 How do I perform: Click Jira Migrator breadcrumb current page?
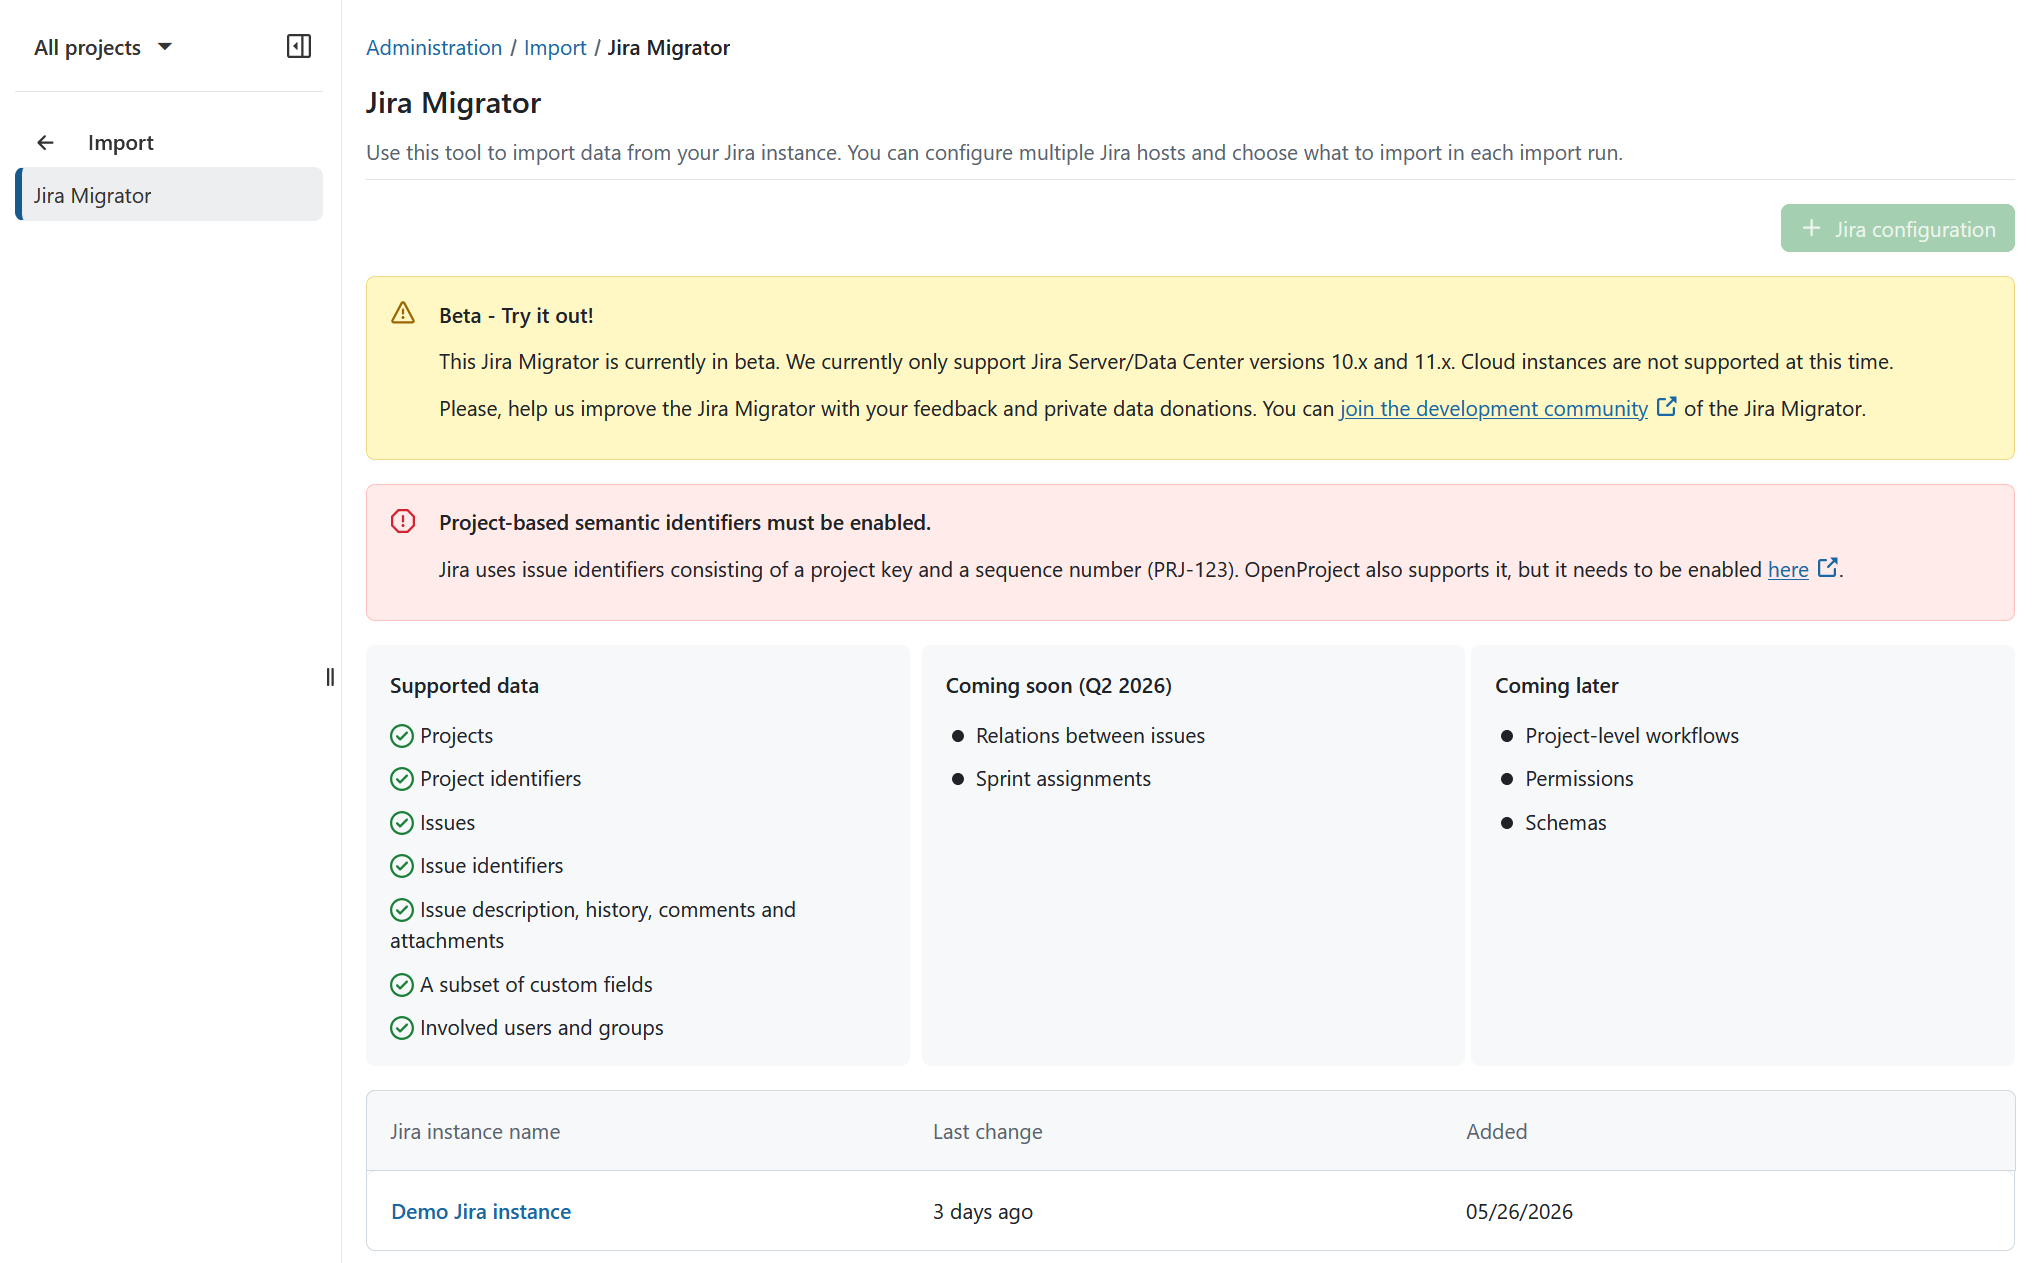pyautogui.click(x=669, y=47)
